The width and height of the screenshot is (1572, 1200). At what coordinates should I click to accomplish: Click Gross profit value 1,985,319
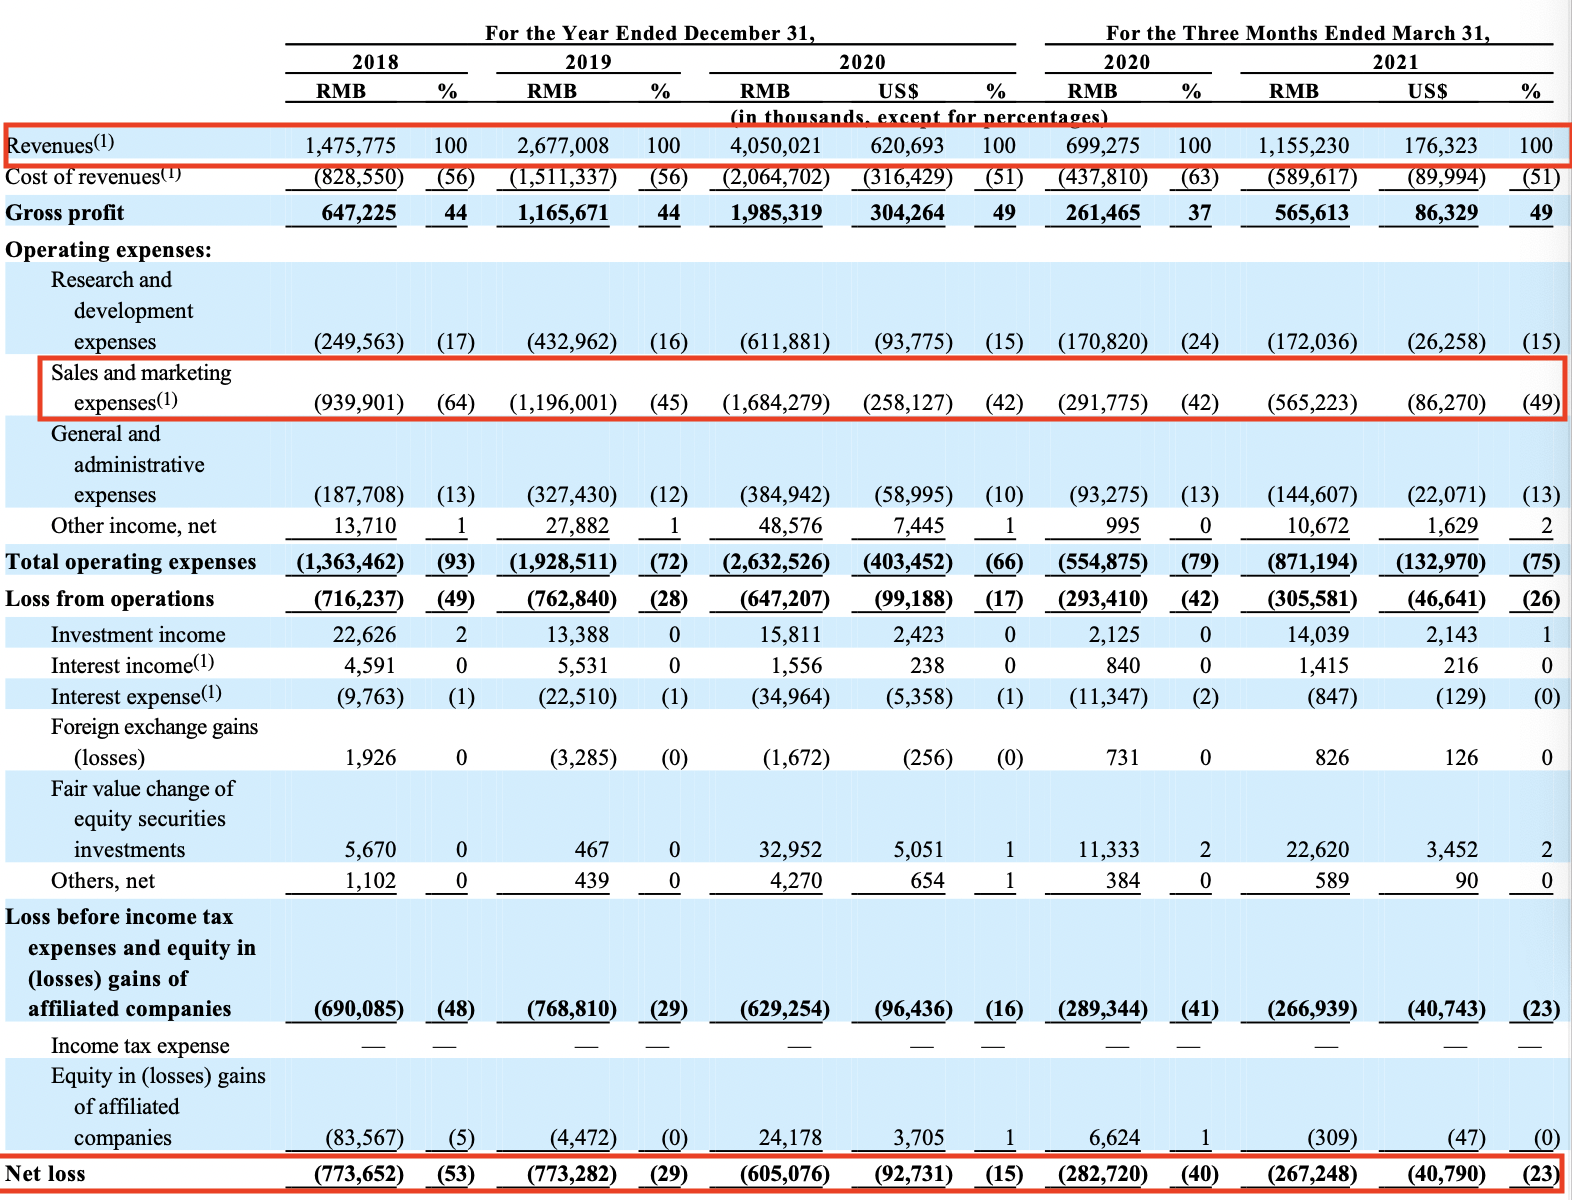(775, 213)
